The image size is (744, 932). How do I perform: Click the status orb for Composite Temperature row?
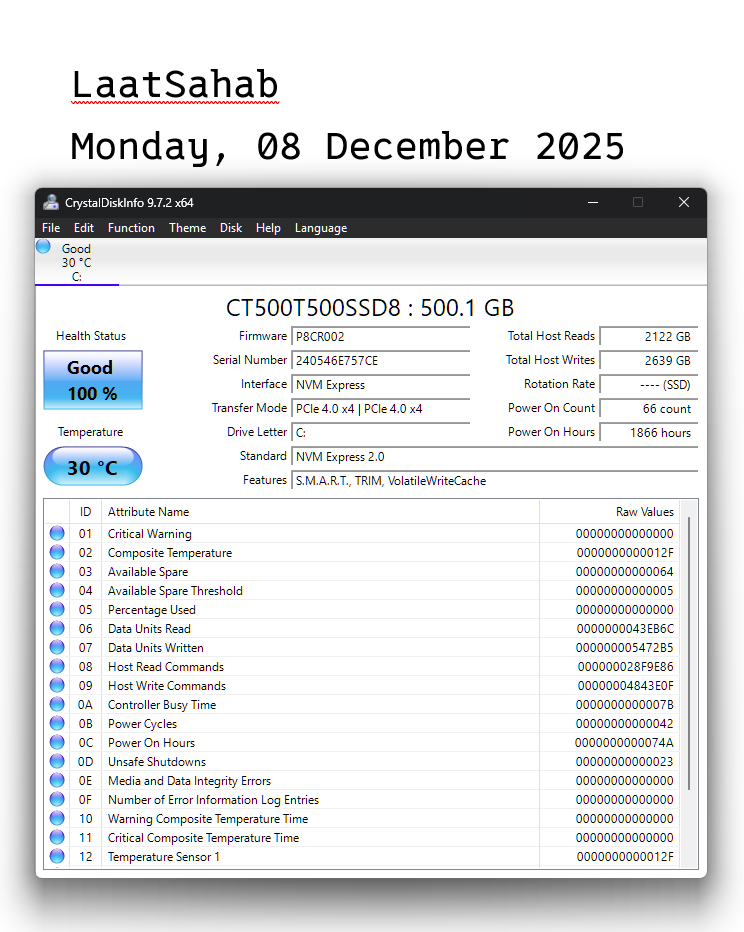coord(57,553)
